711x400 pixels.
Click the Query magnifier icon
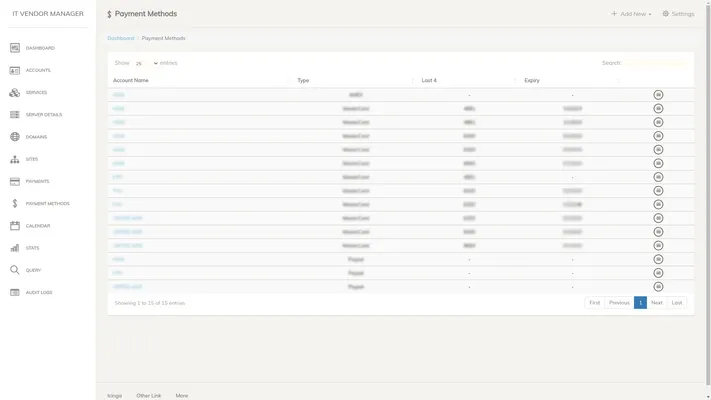click(15, 270)
